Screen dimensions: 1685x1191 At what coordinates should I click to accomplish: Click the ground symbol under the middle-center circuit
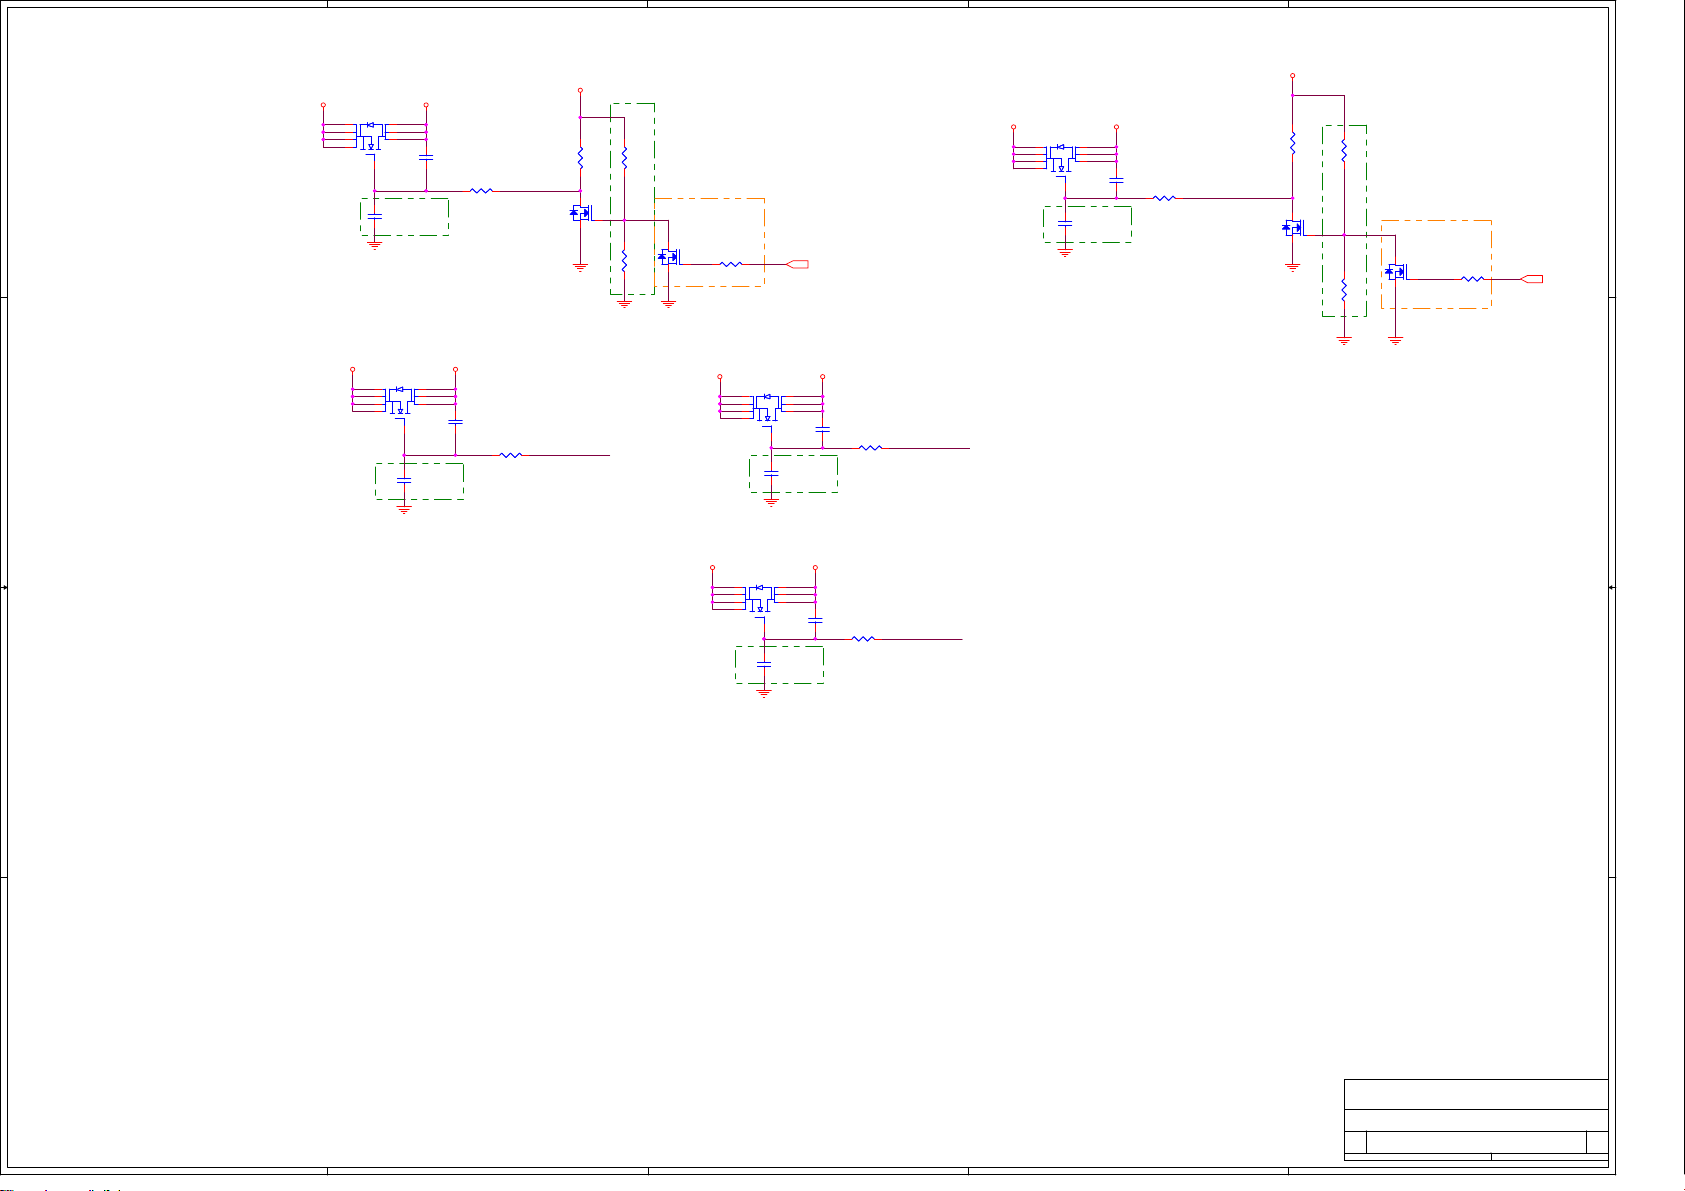pyautogui.click(x=771, y=502)
